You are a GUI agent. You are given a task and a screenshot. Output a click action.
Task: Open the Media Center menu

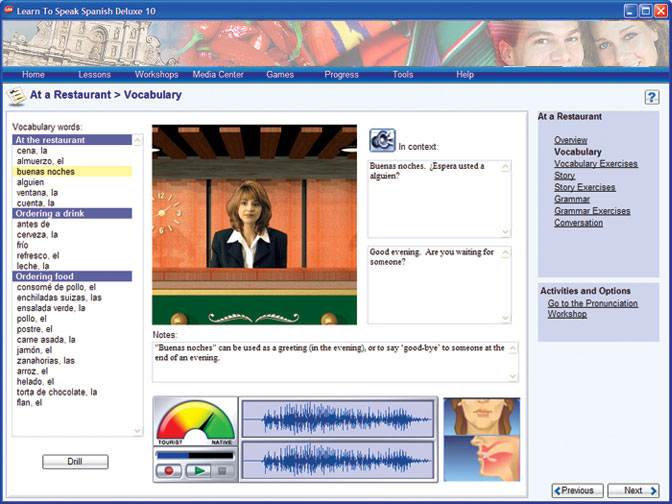(x=217, y=74)
